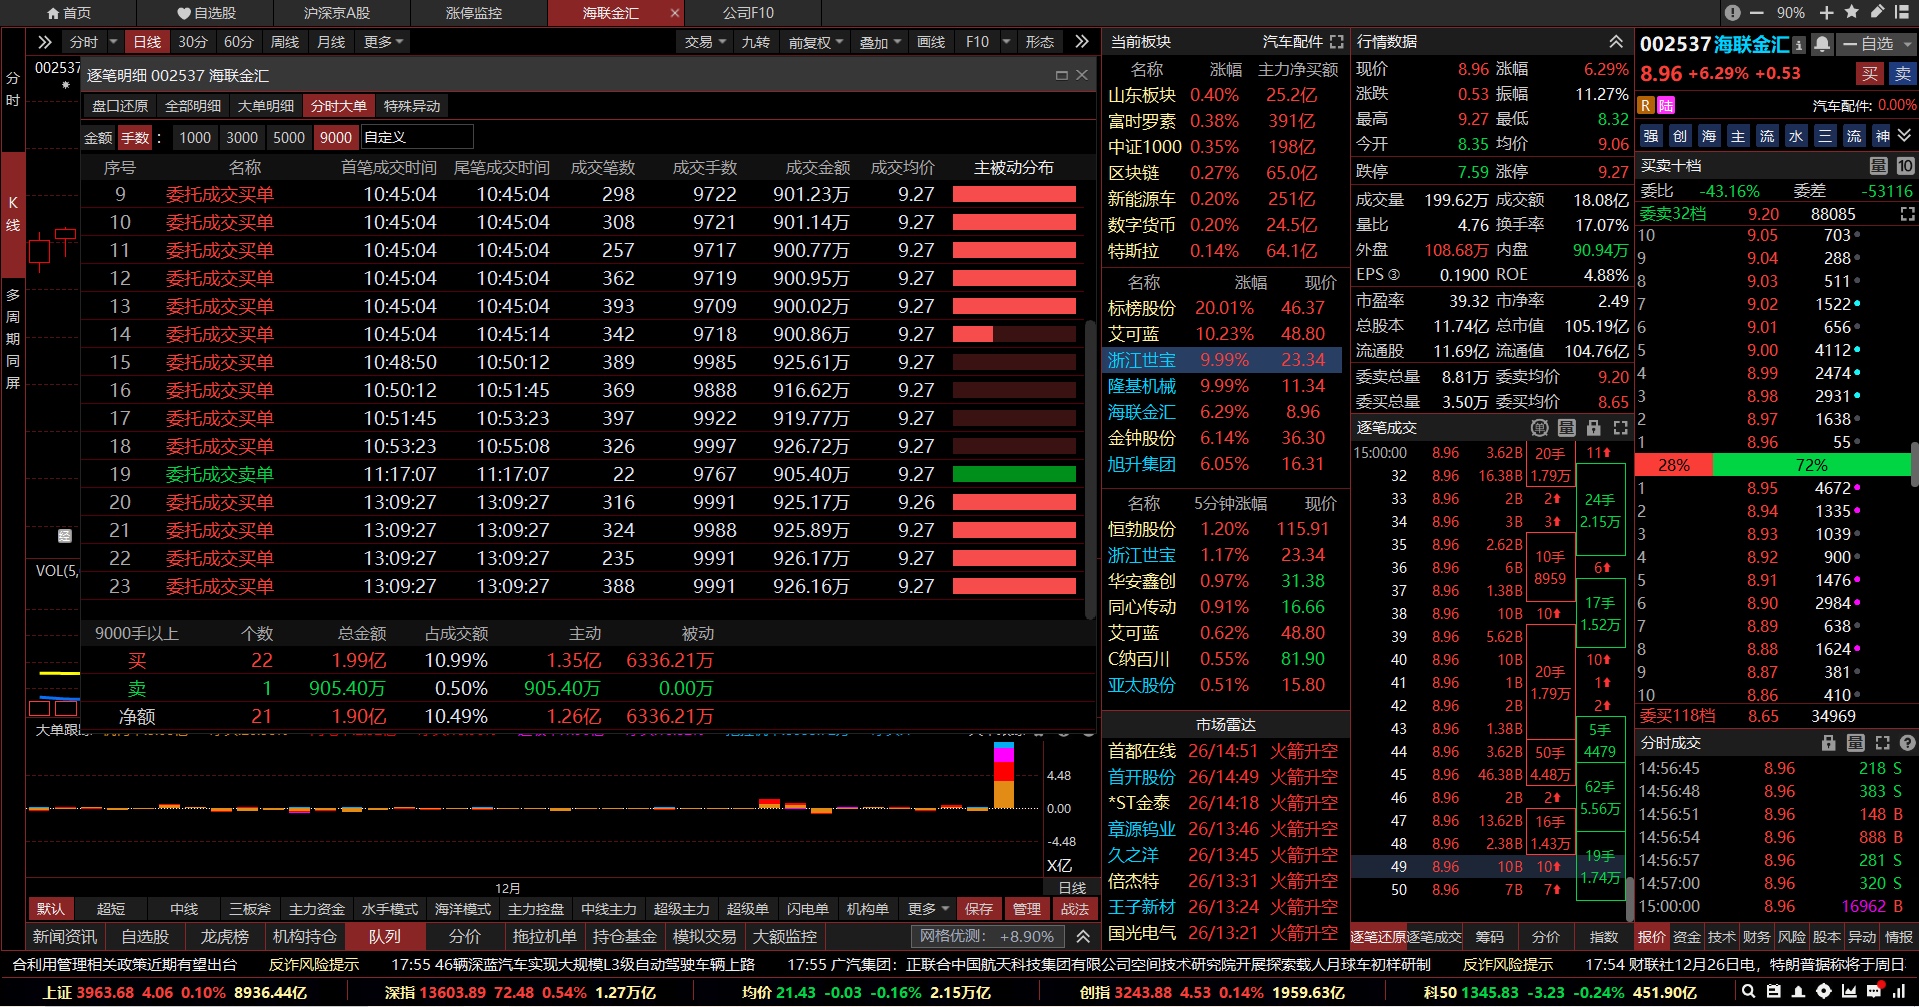
Task: Toggle the 强 indicator tag
Action: click(1651, 136)
